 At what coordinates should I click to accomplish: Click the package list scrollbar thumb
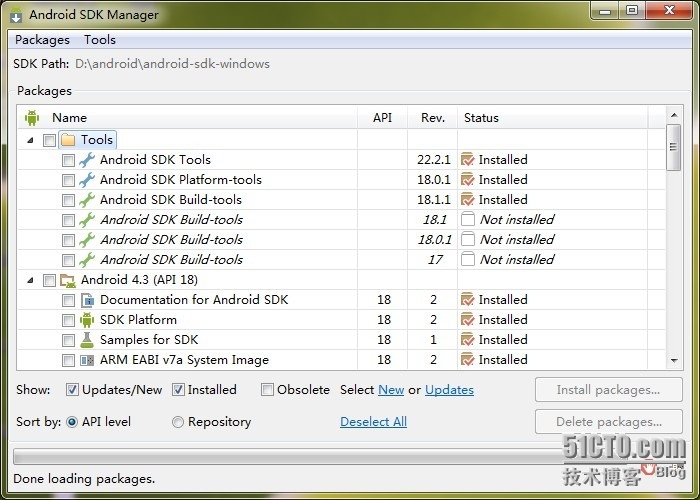(x=674, y=147)
